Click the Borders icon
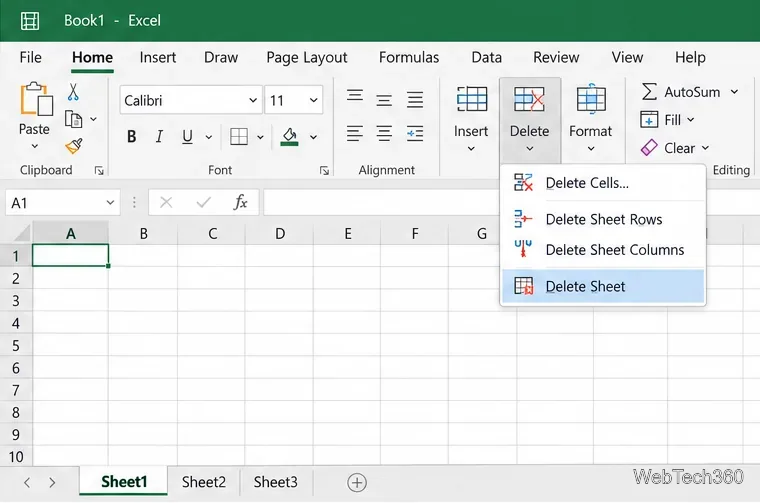 click(239, 137)
